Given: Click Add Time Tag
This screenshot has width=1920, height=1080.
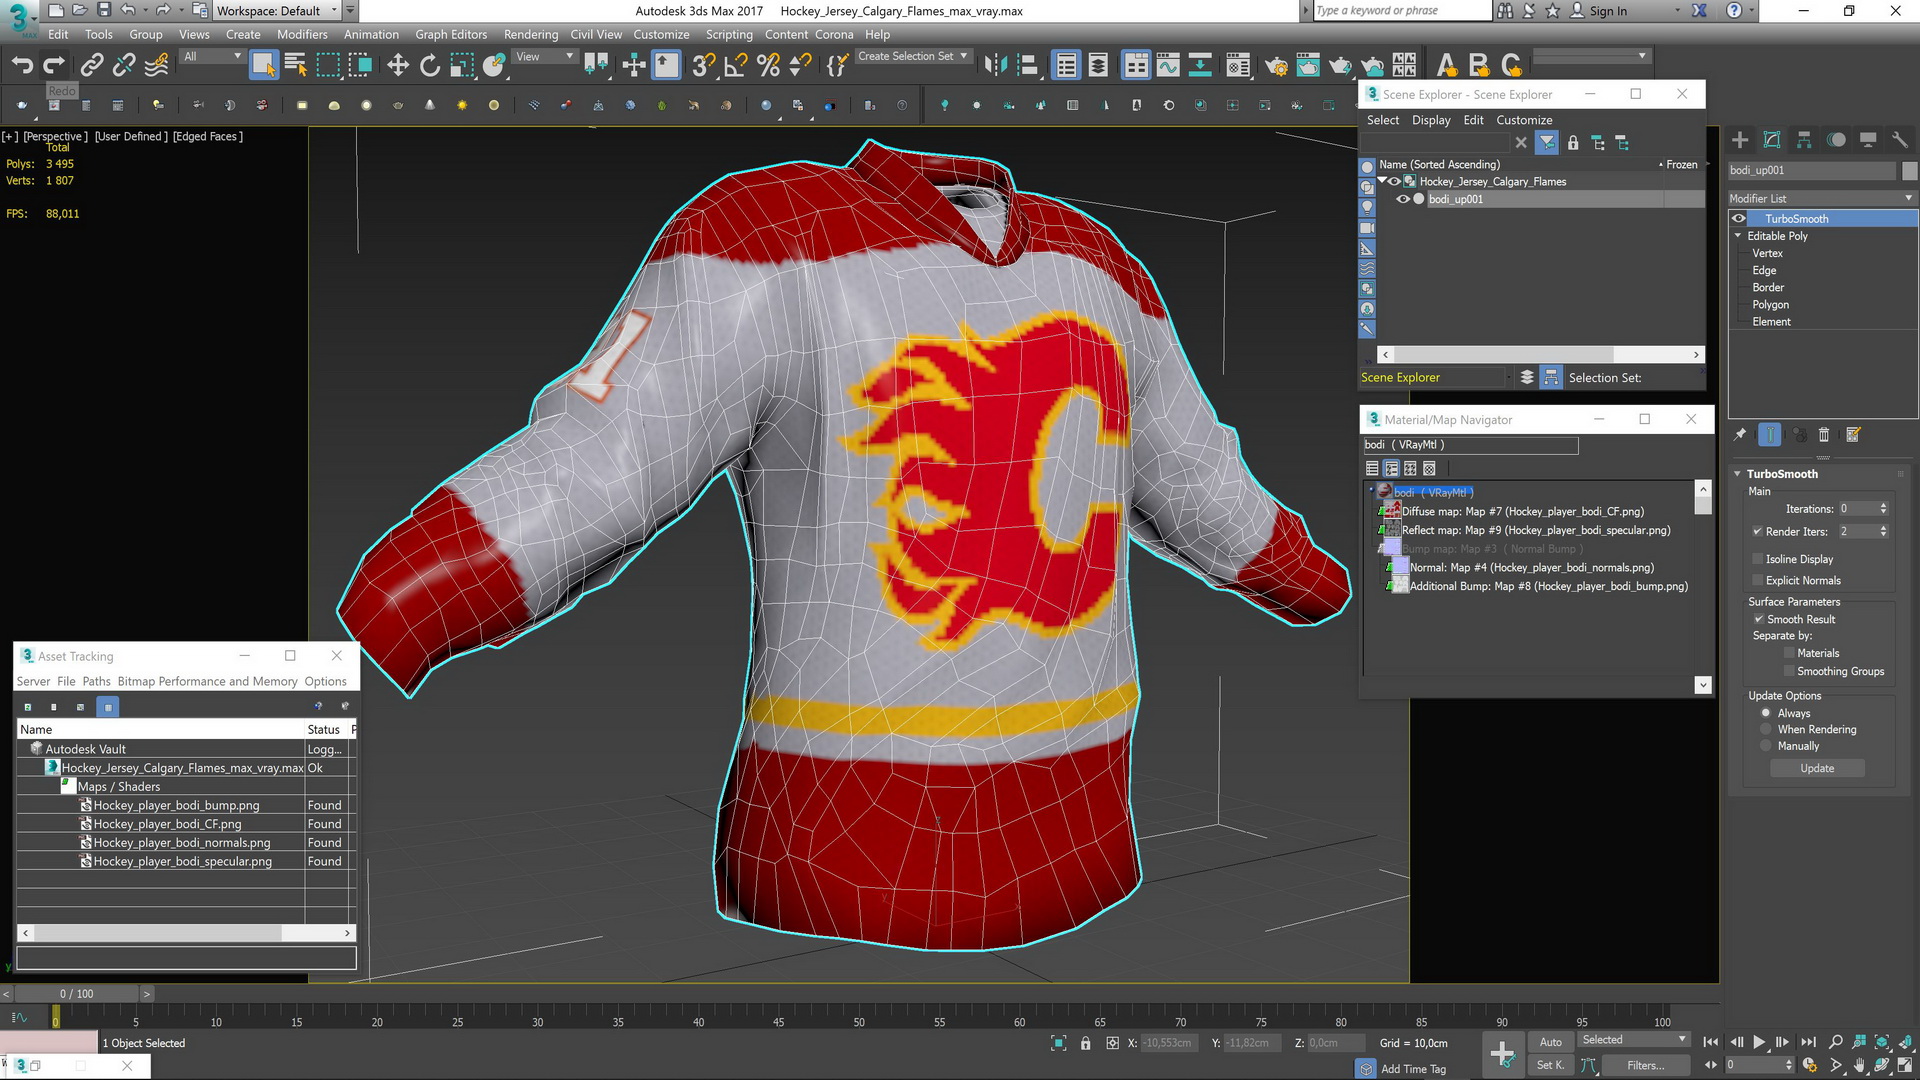Looking at the screenshot, I should coord(1413,1069).
